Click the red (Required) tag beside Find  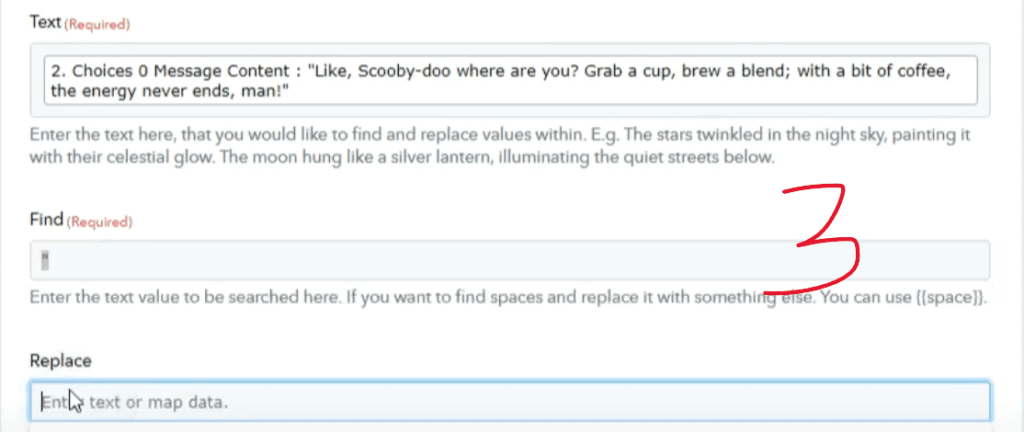pos(99,222)
